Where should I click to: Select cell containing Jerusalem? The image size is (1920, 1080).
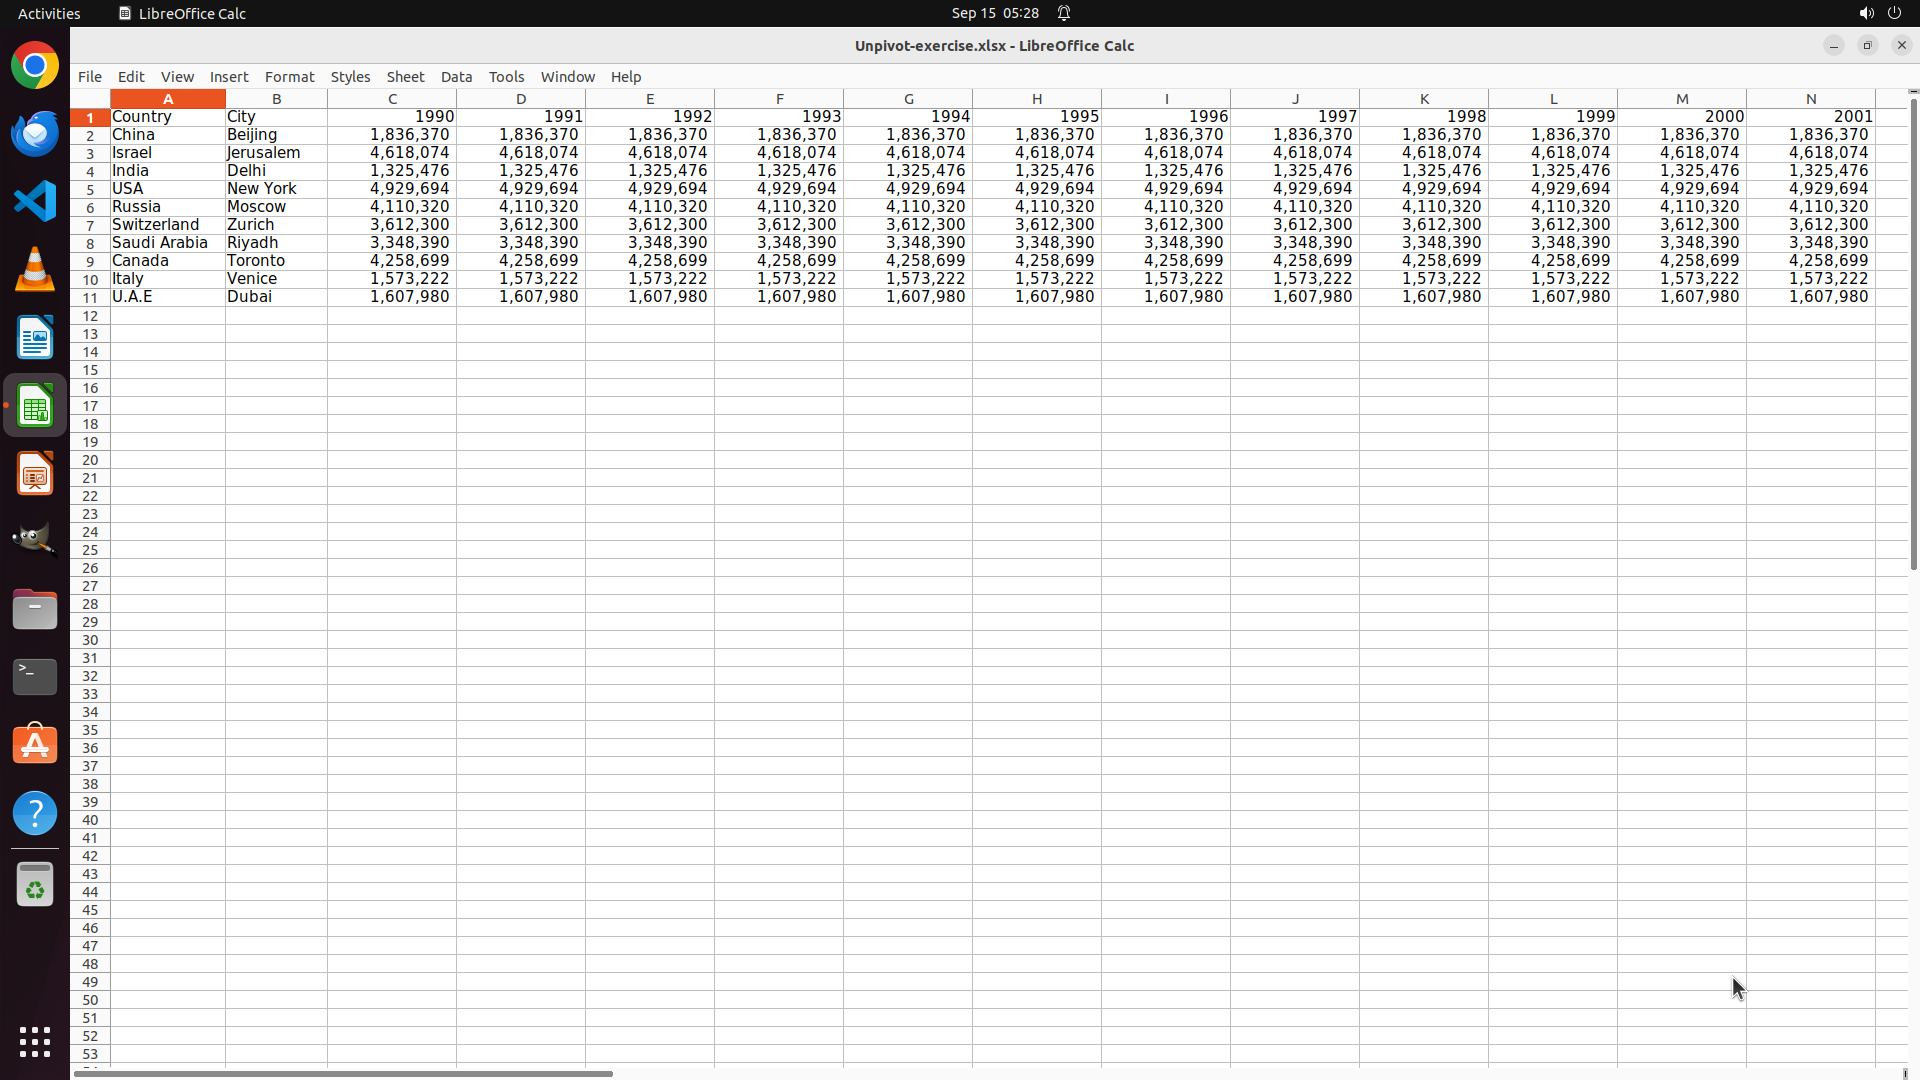click(x=275, y=153)
